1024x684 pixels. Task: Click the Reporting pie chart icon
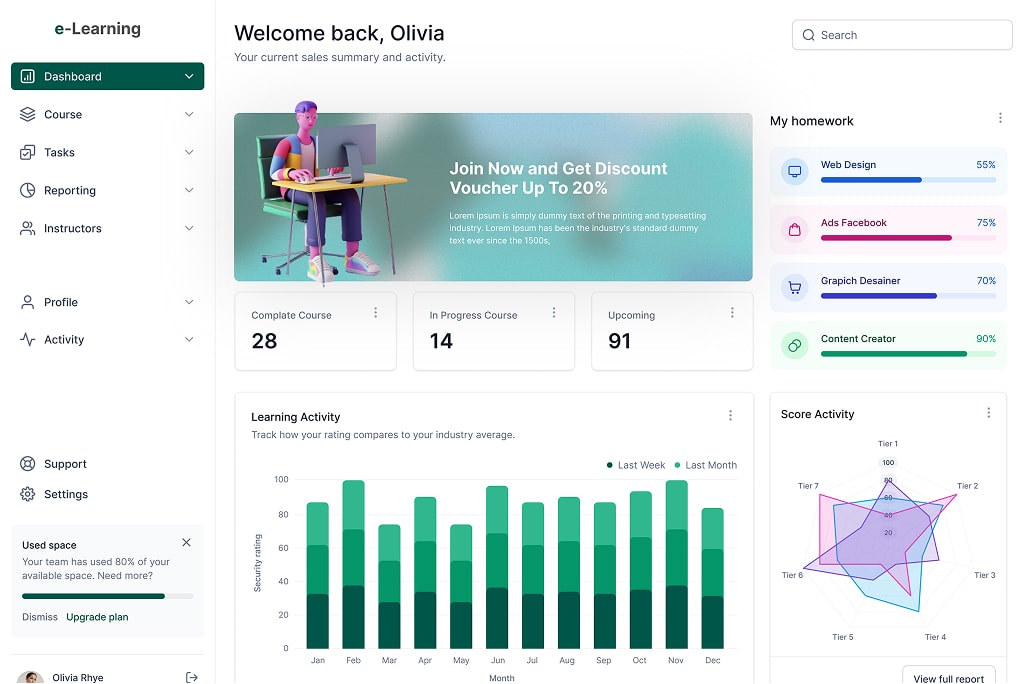[x=27, y=191]
